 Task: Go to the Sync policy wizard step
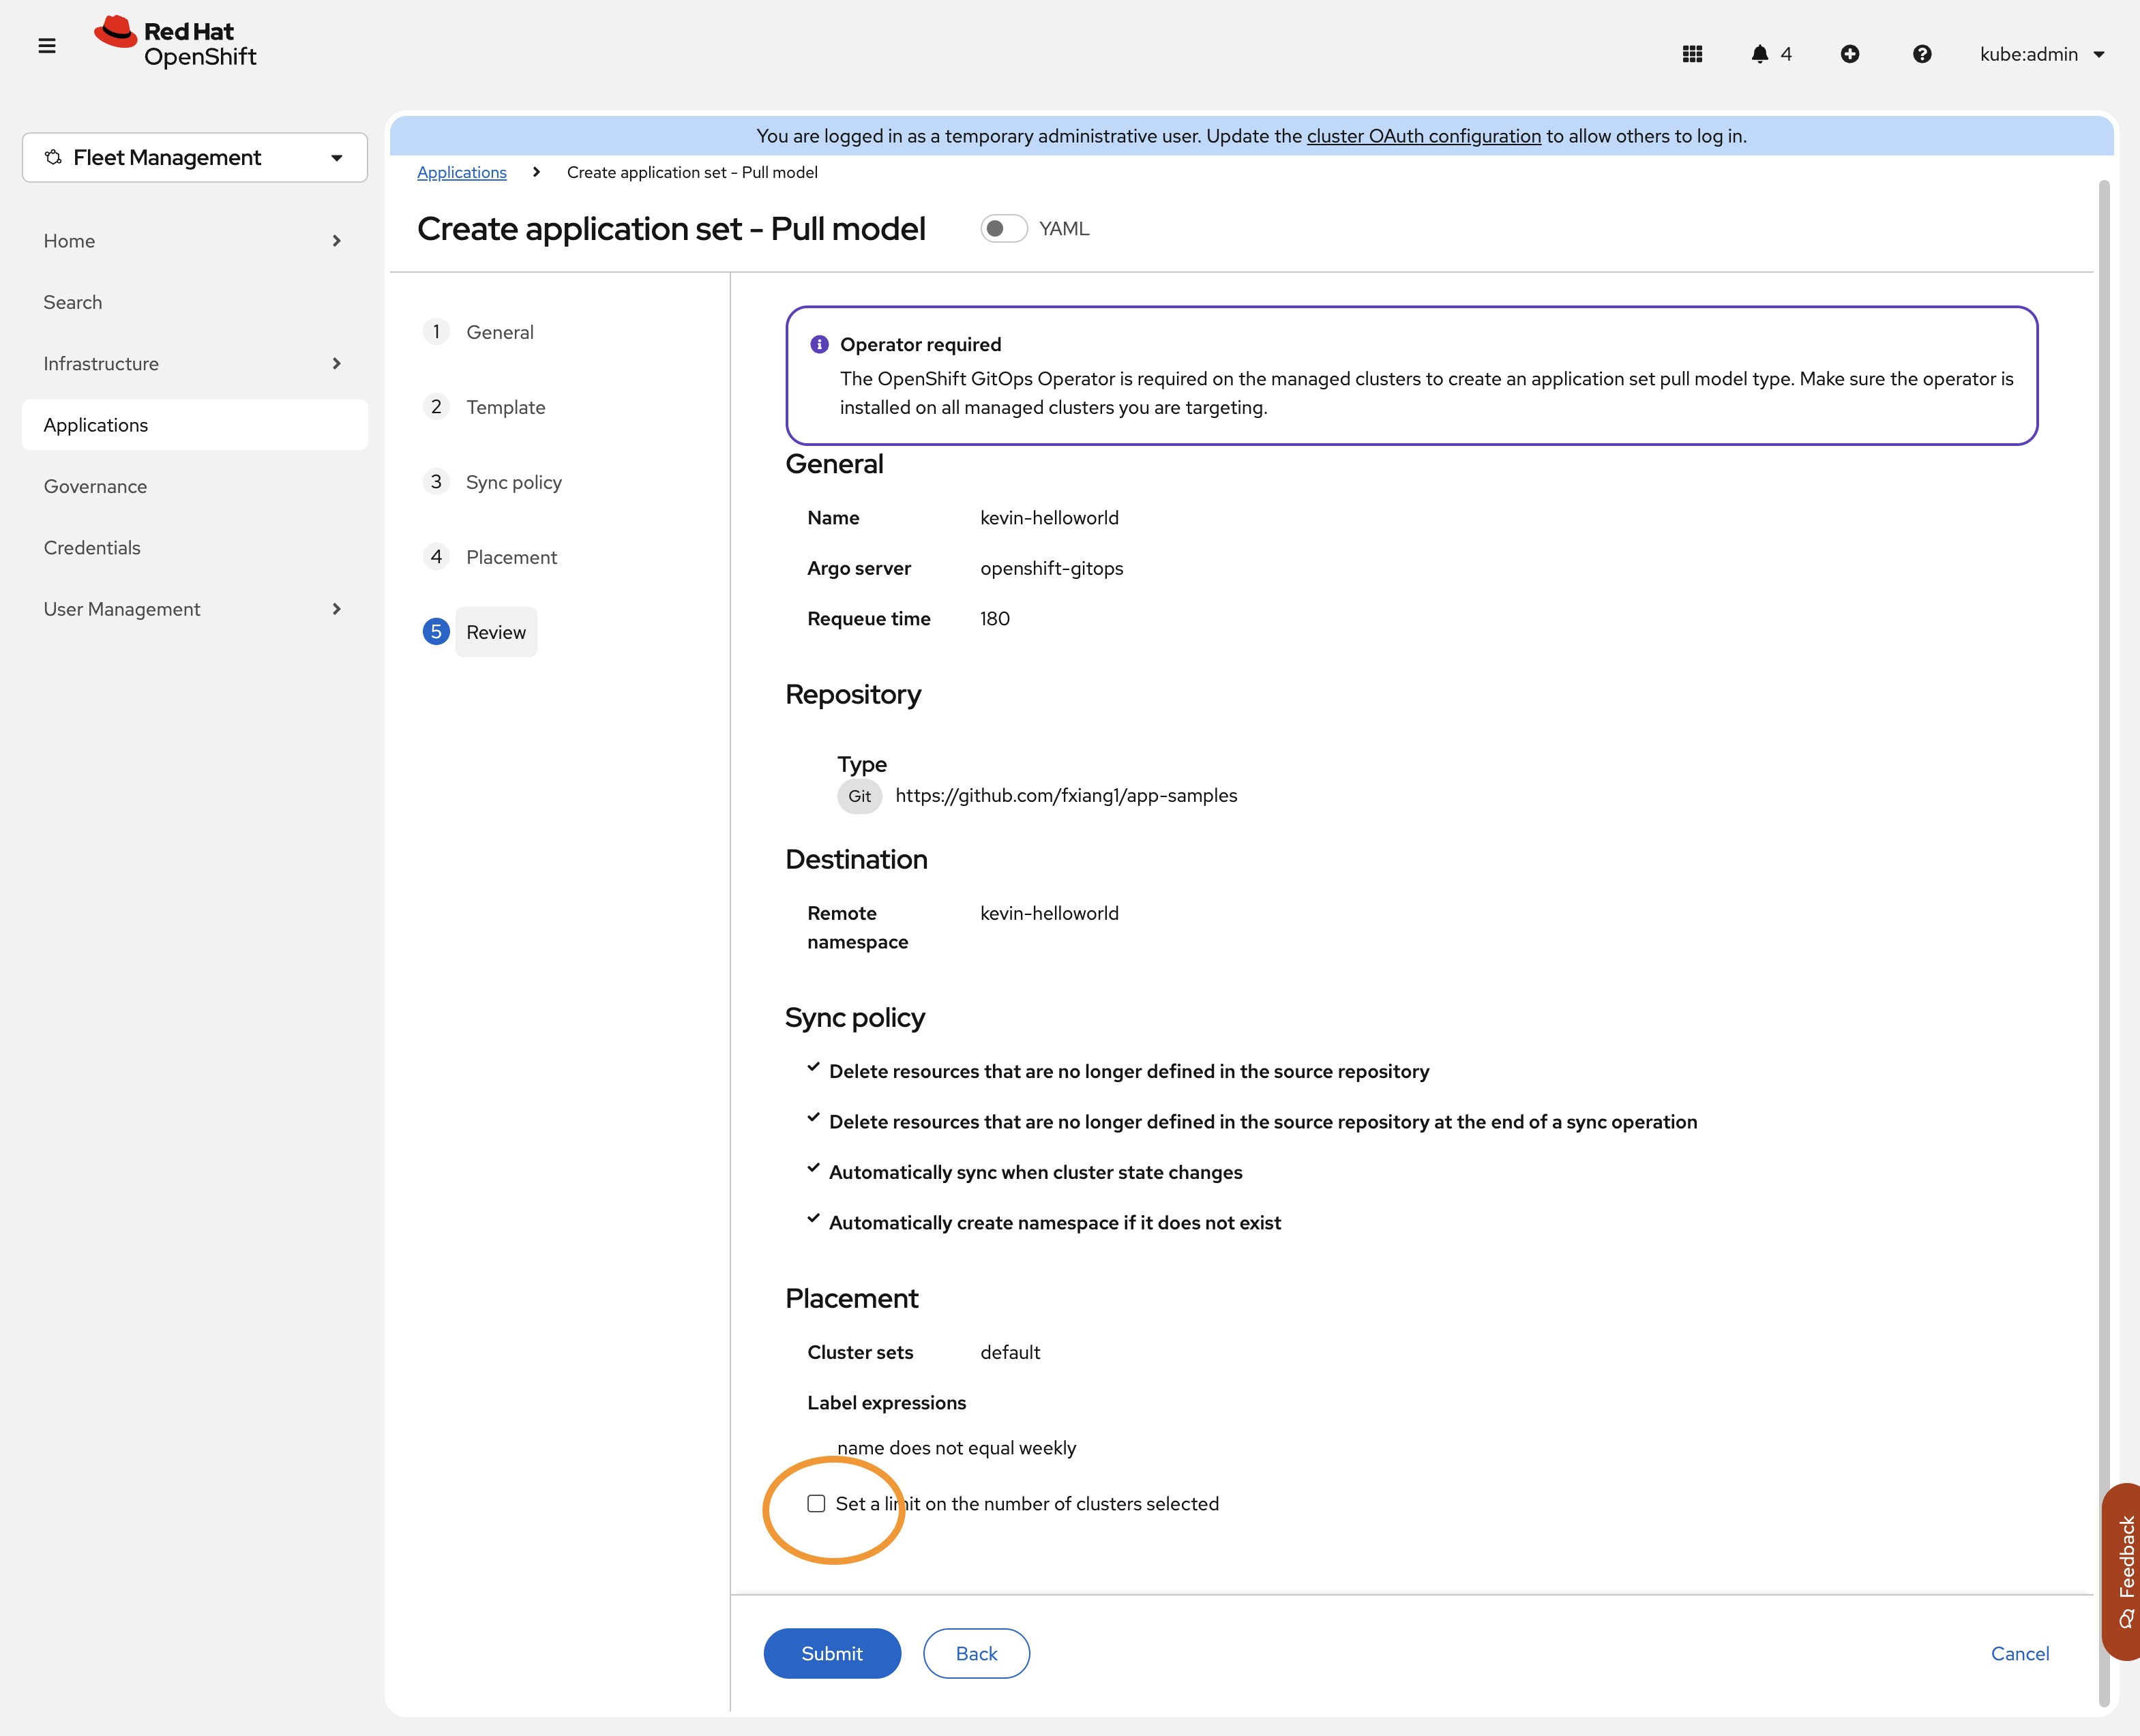(x=513, y=482)
